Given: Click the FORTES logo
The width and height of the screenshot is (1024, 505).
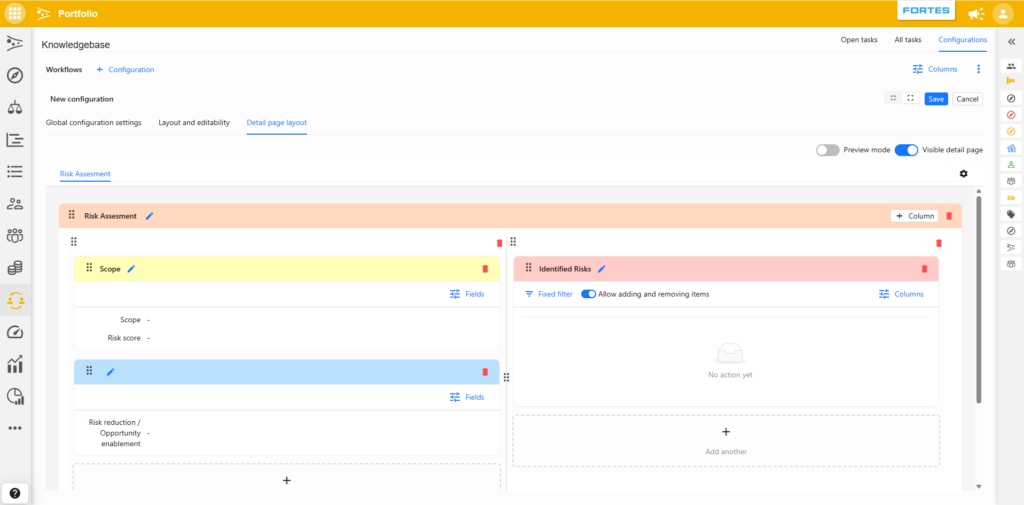Looking at the screenshot, I should [x=926, y=11].
